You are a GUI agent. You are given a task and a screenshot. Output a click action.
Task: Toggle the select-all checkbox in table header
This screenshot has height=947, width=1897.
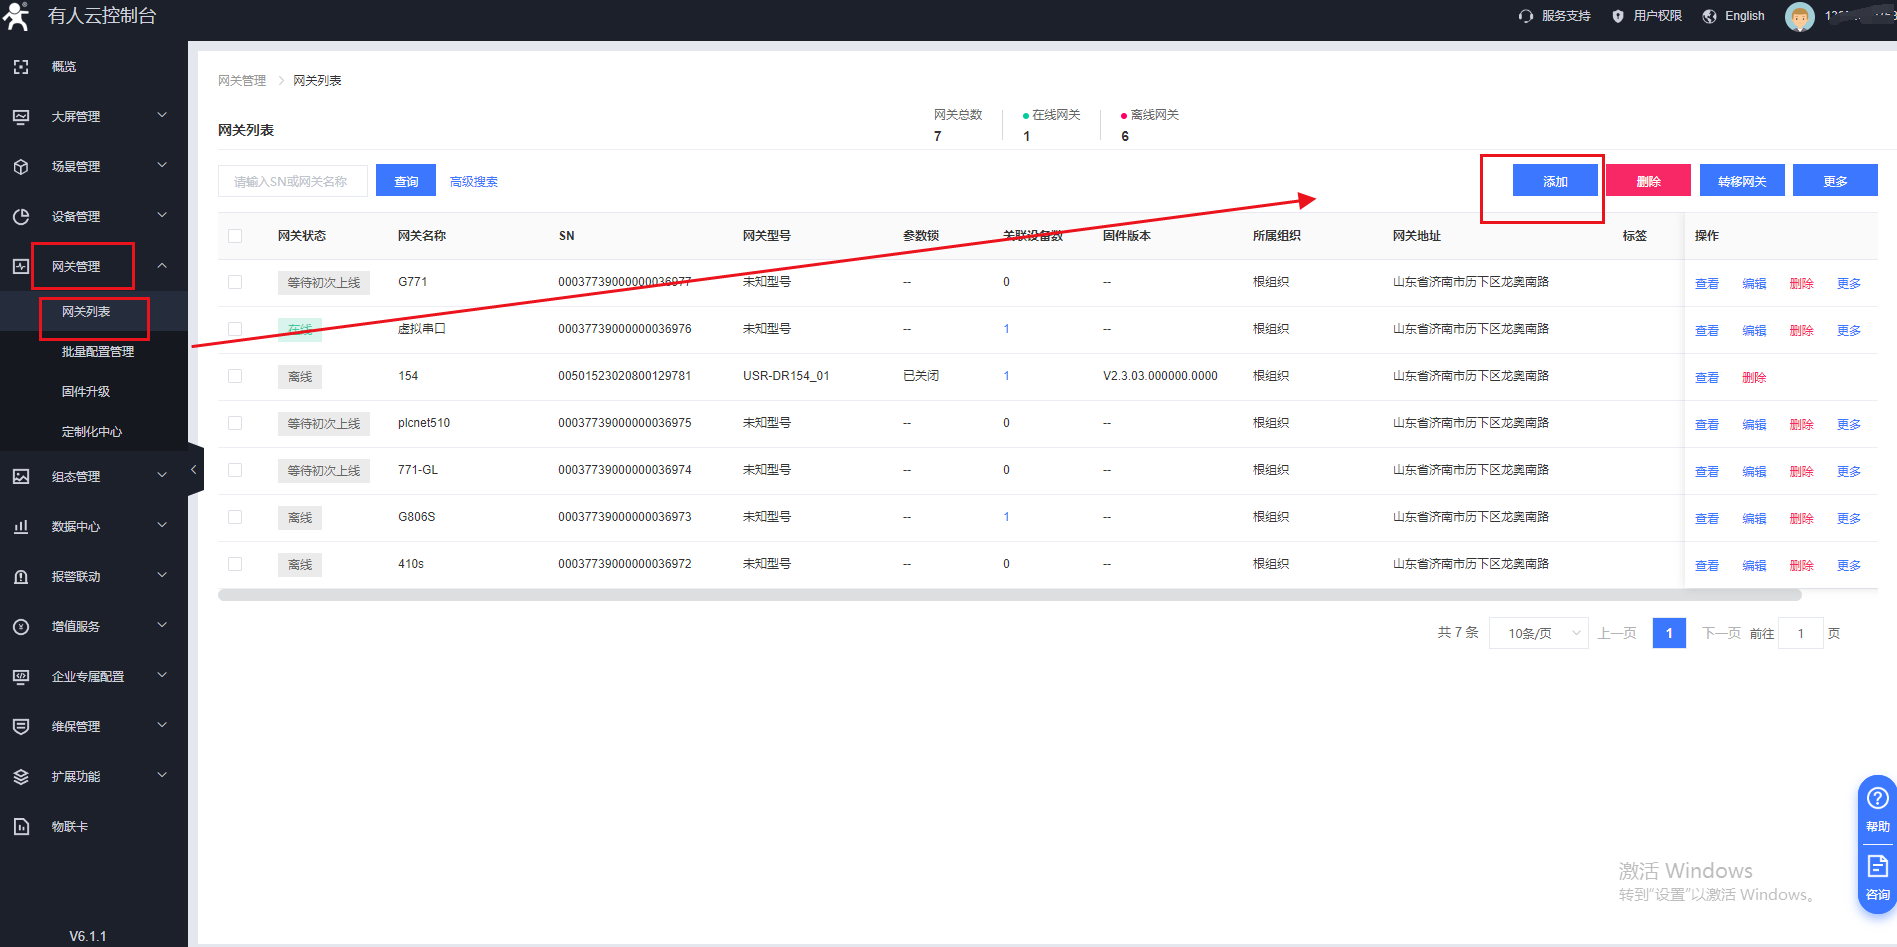coord(235,236)
